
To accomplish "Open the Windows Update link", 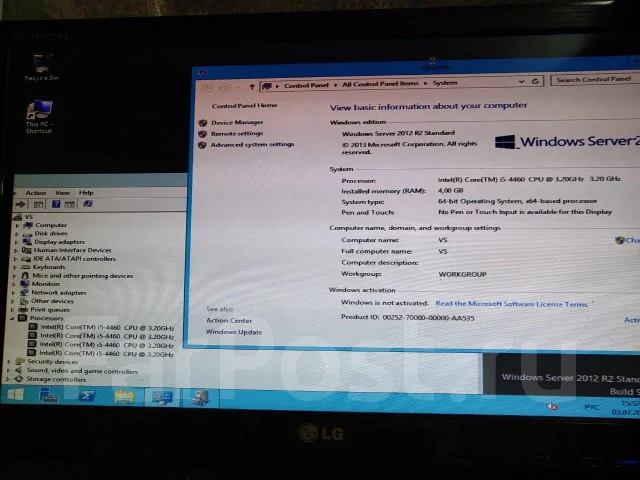I will tap(234, 332).
